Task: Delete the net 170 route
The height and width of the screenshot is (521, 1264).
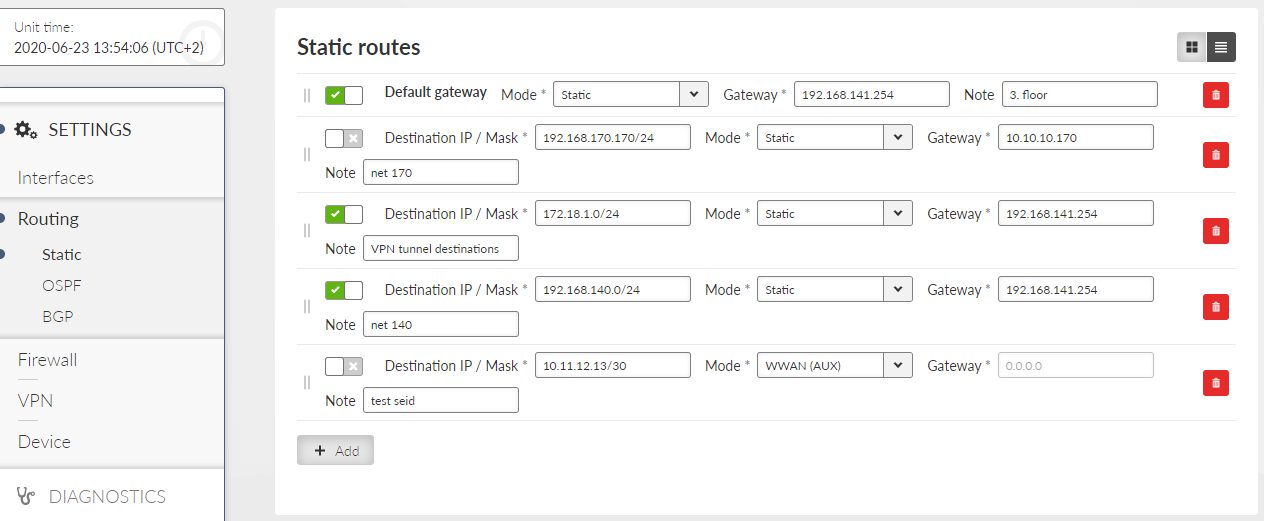Action: [x=1215, y=155]
